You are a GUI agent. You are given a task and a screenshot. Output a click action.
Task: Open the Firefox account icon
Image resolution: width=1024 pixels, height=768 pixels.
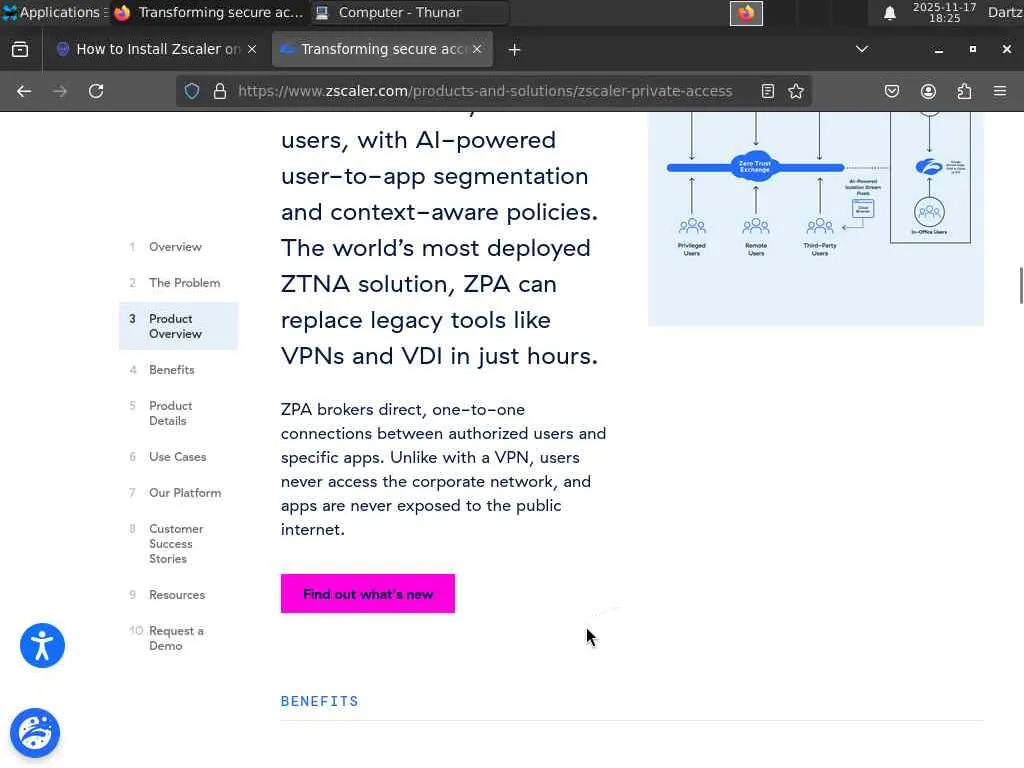(x=928, y=91)
